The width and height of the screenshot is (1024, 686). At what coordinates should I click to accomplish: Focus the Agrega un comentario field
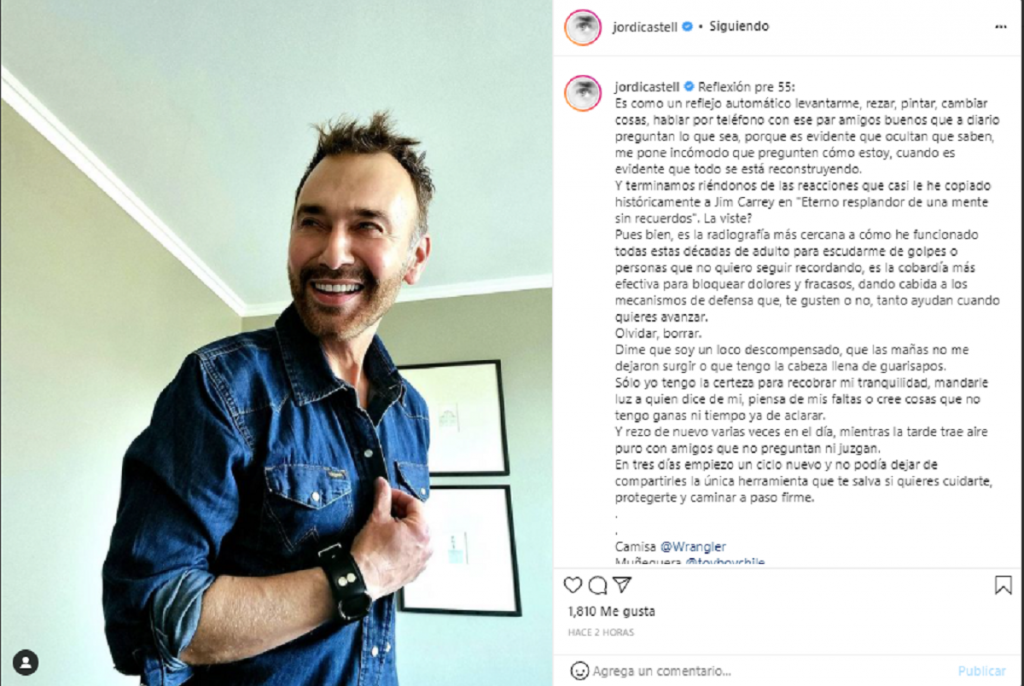pyautogui.click(x=771, y=671)
